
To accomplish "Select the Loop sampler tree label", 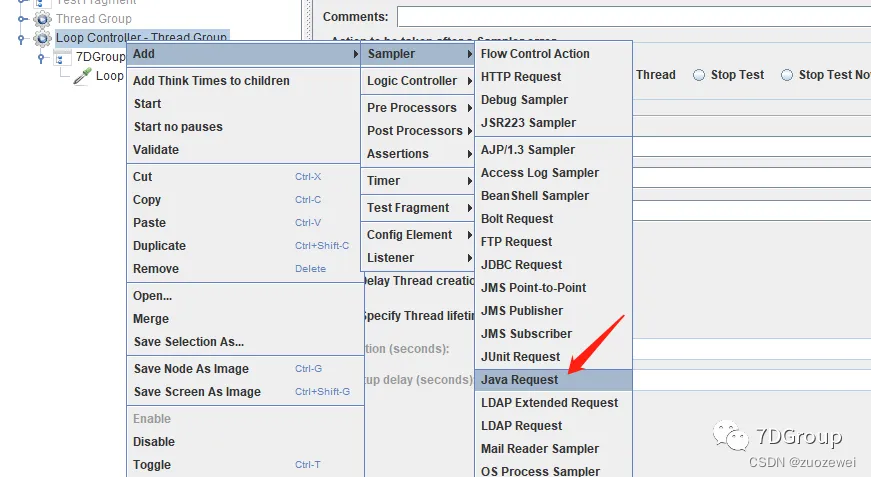I will point(109,76).
